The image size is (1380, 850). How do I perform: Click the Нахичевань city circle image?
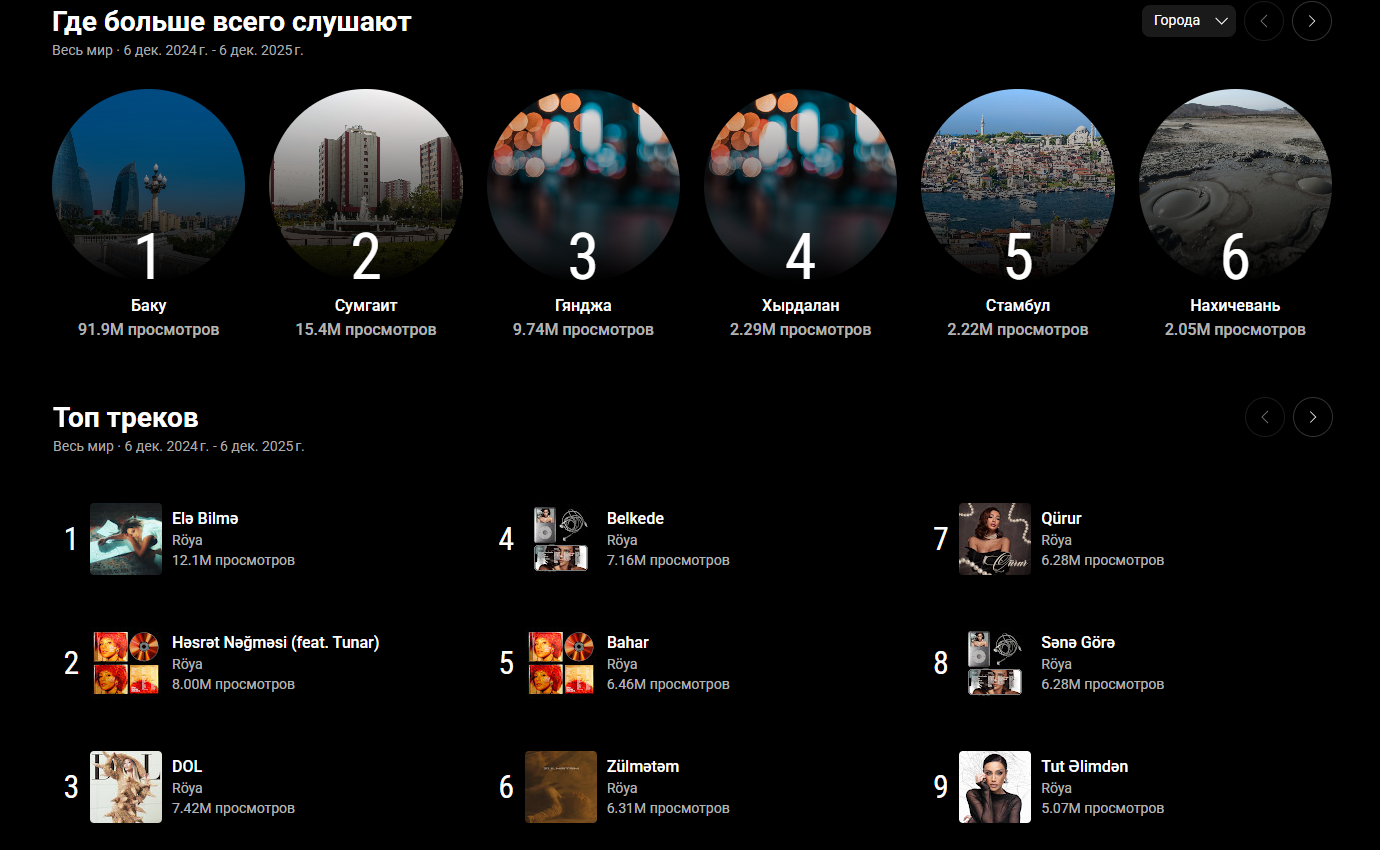pos(1235,185)
